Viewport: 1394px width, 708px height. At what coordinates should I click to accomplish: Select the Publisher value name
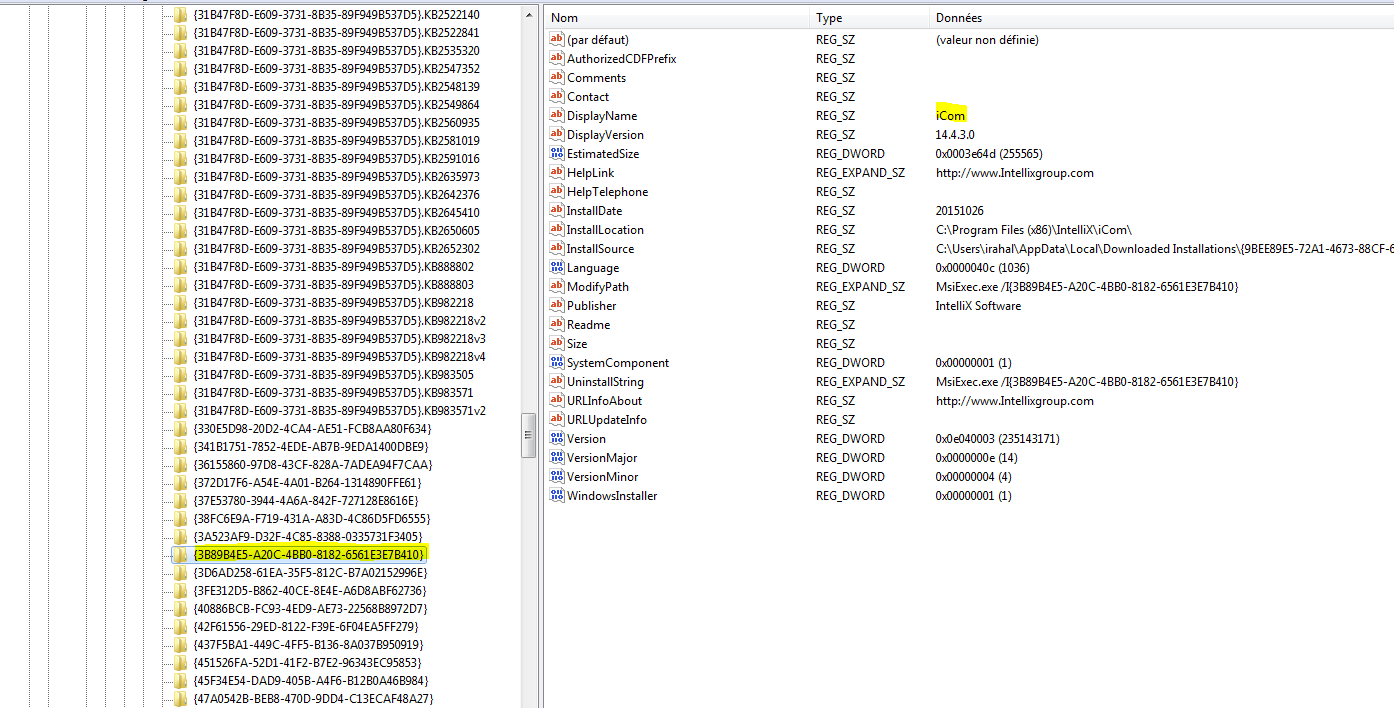591,306
